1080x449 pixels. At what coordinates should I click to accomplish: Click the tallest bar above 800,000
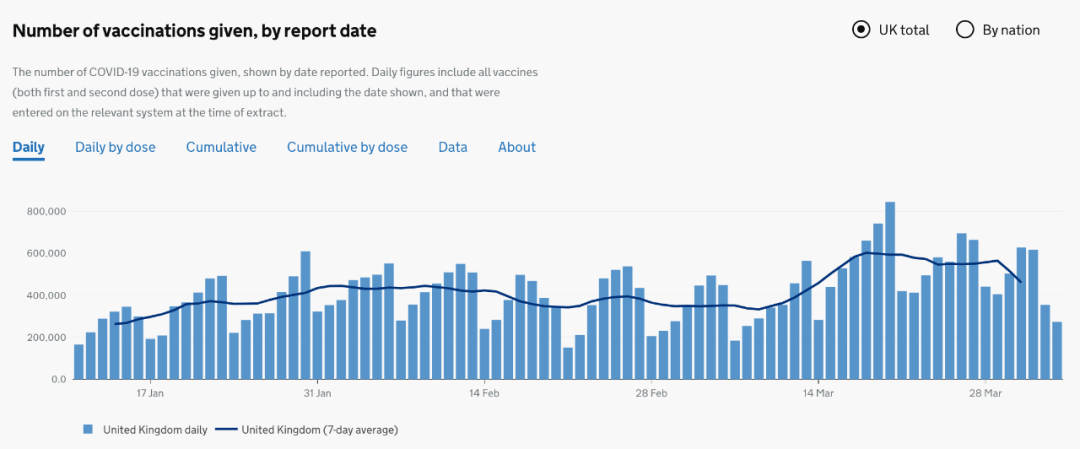click(x=890, y=290)
